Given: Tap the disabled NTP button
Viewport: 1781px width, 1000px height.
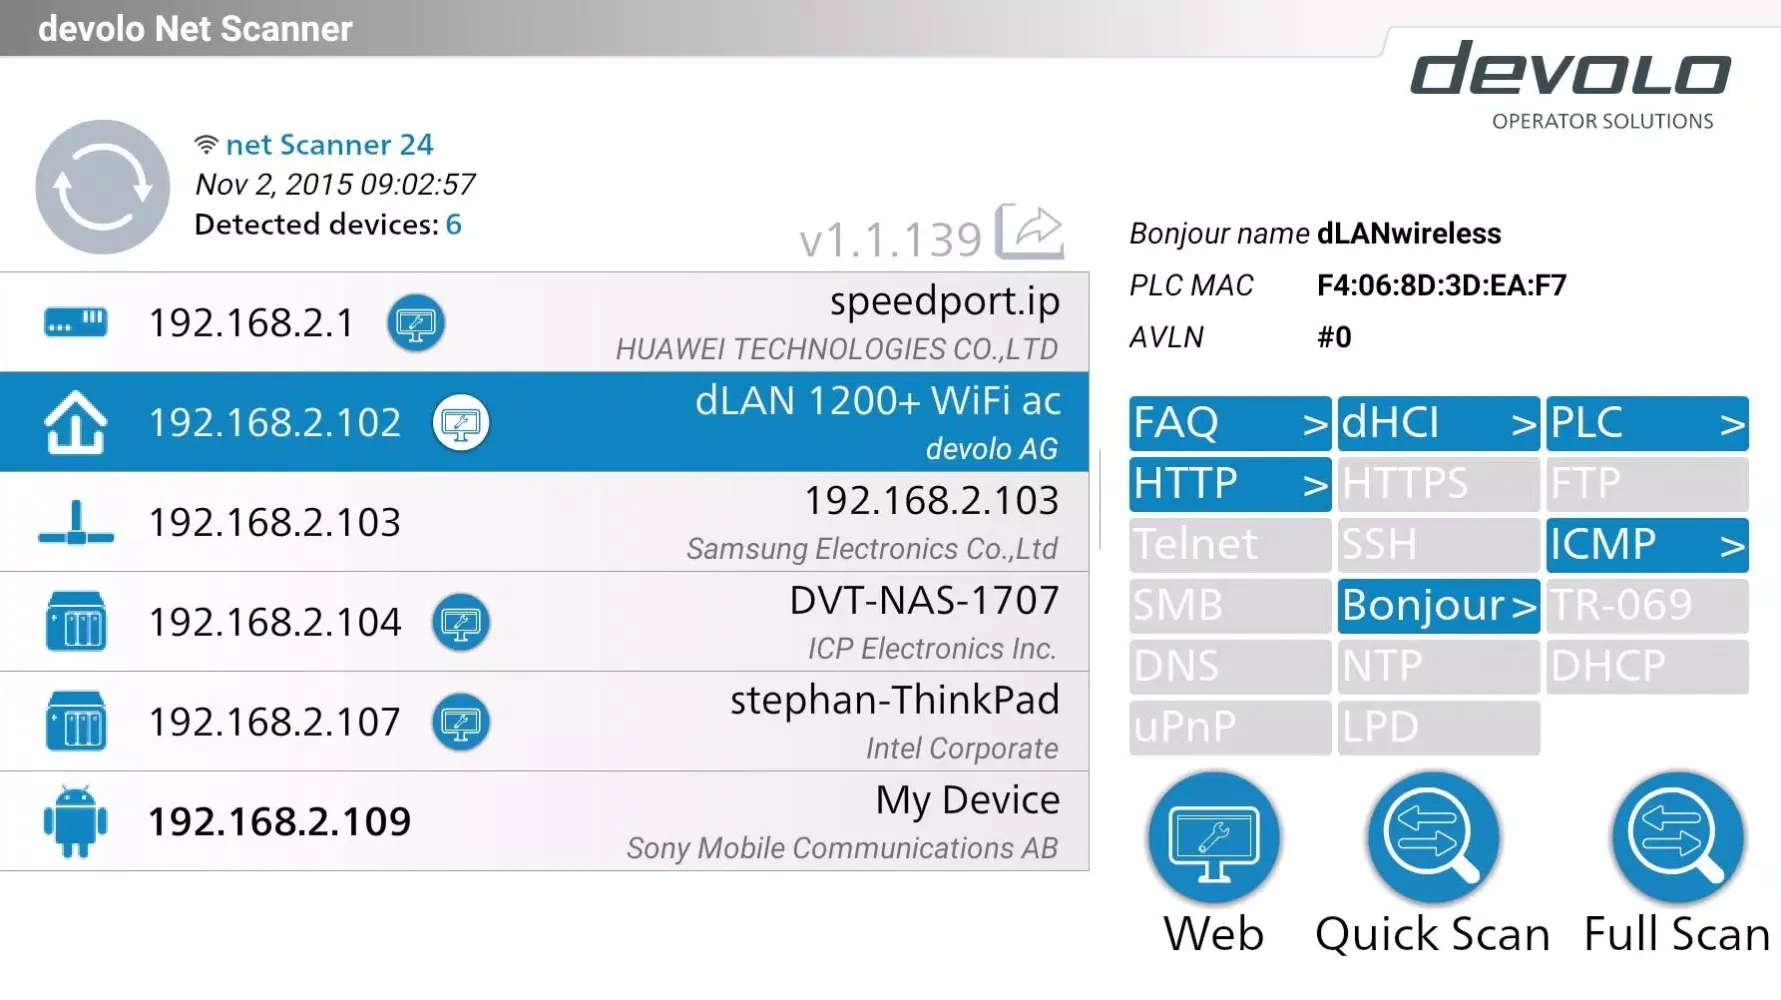Looking at the screenshot, I should [x=1438, y=667].
